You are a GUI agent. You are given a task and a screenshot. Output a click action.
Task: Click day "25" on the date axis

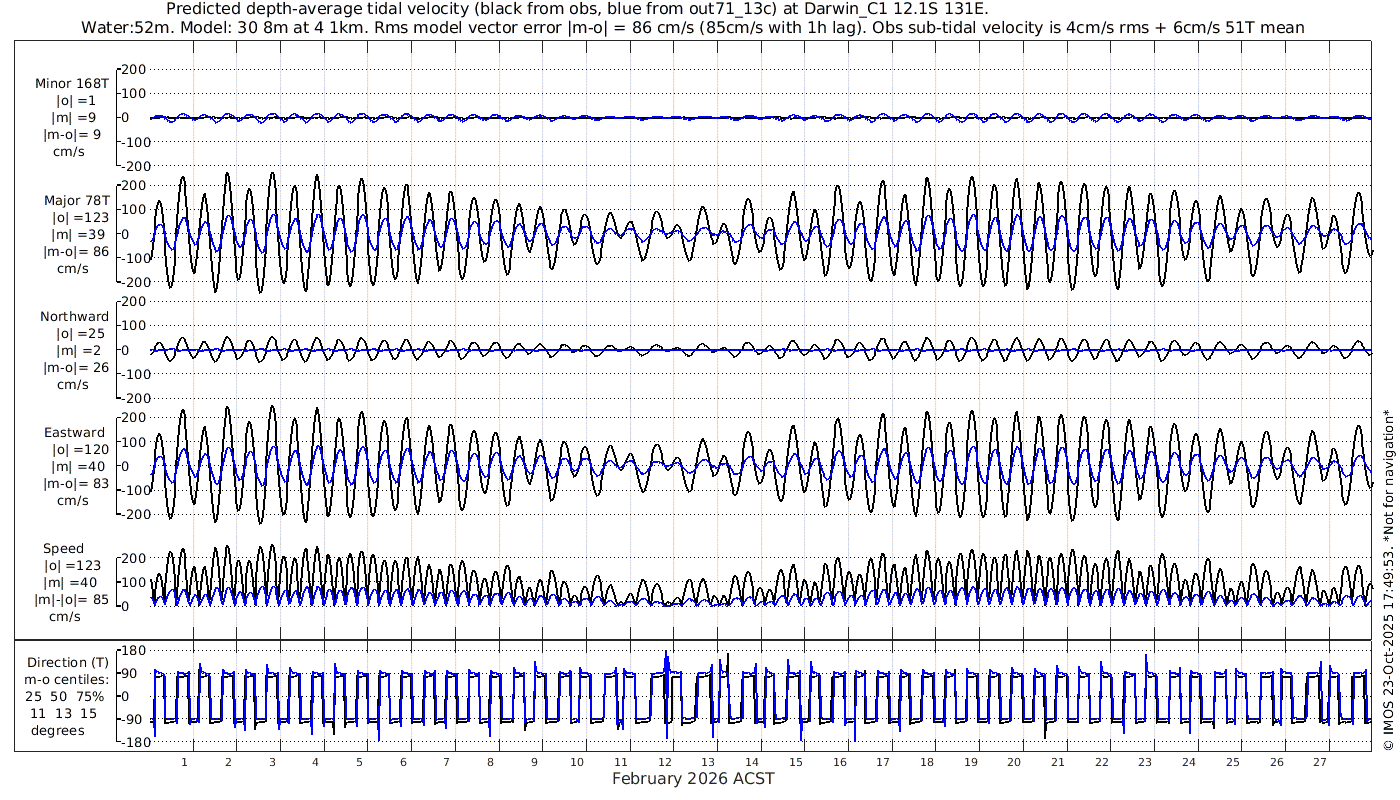point(1233,762)
